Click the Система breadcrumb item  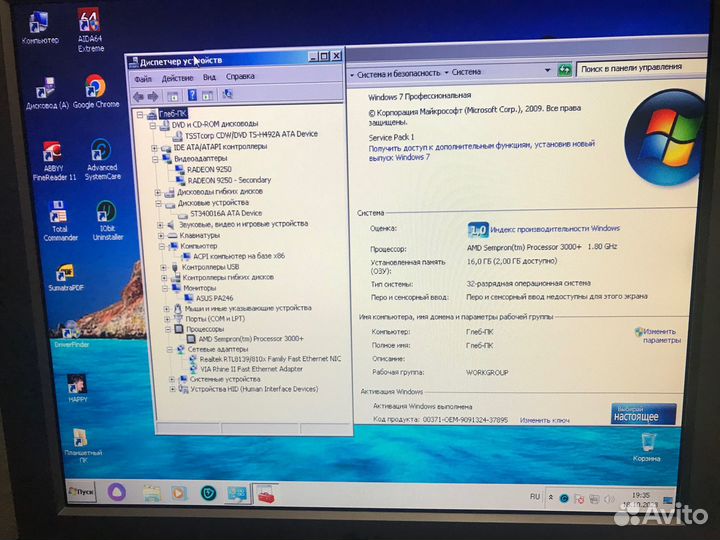point(466,72)
